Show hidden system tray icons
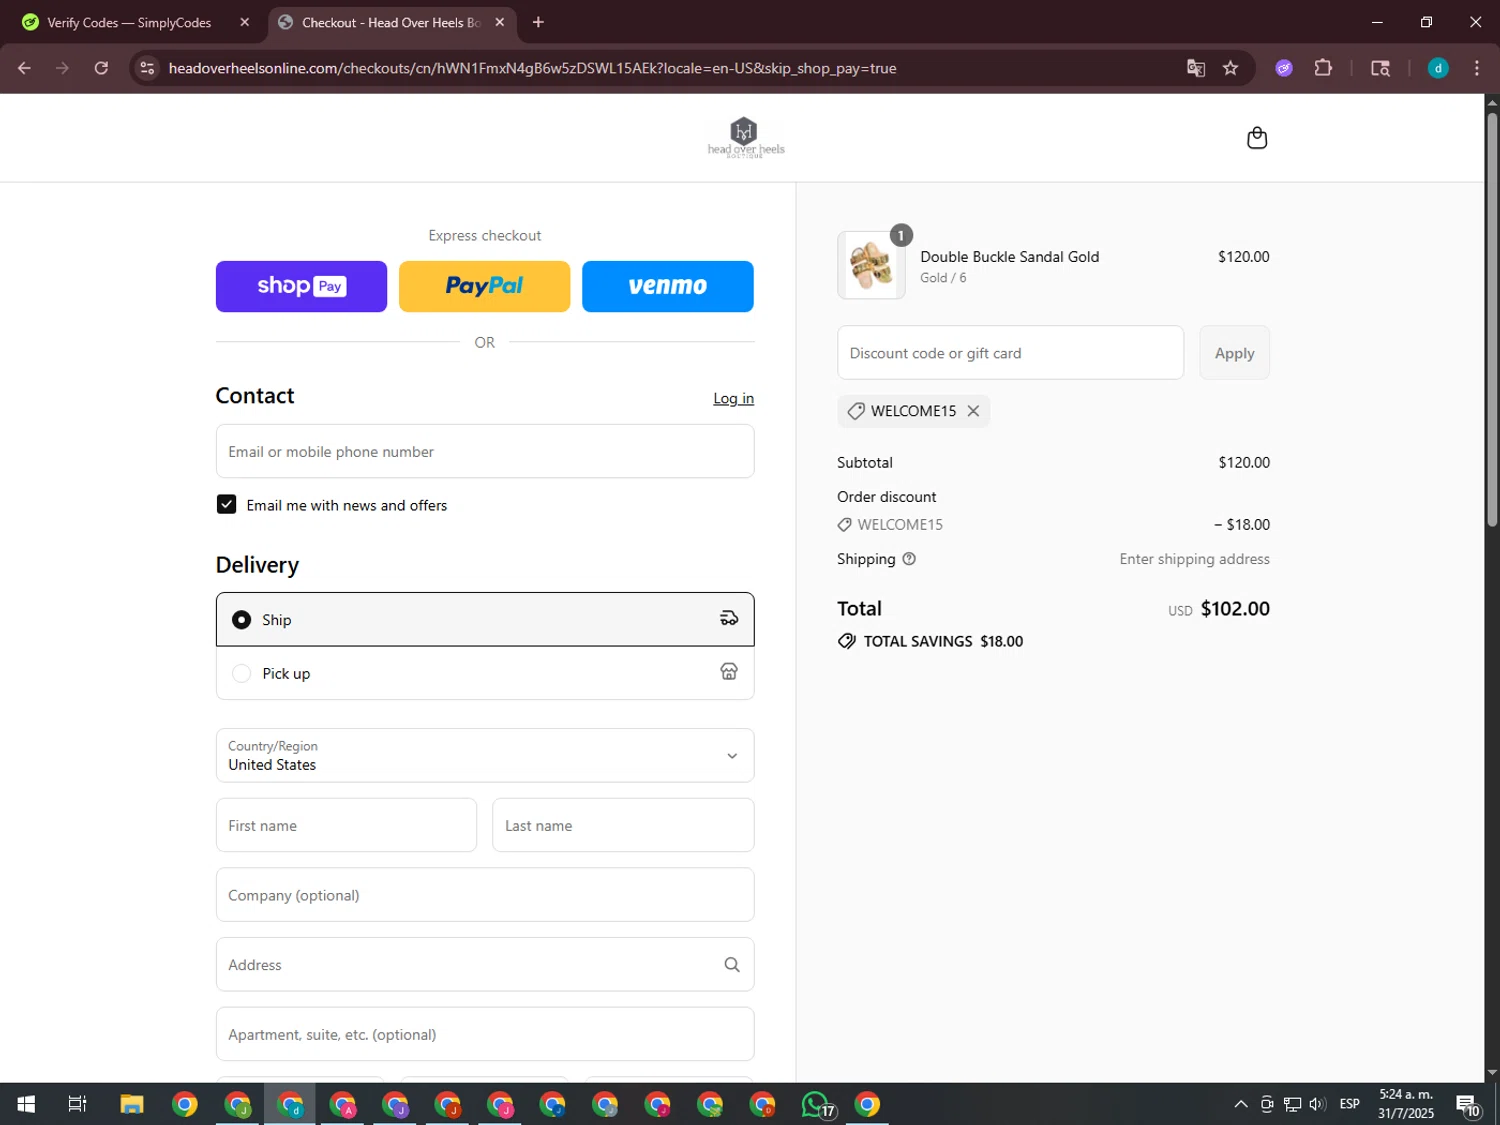The width and height of the screenshot is (1500, 1125). tap(1241, 1104)
